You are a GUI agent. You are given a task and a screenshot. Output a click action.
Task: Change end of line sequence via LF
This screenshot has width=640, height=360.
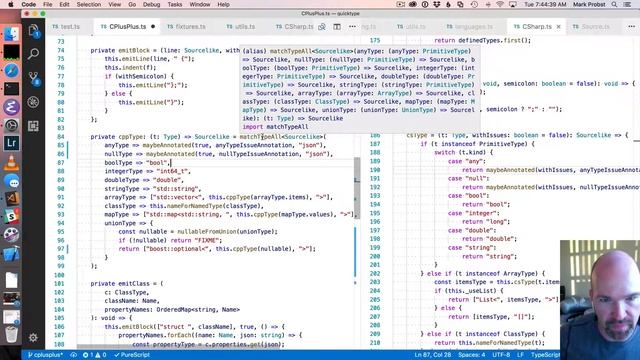520,355
